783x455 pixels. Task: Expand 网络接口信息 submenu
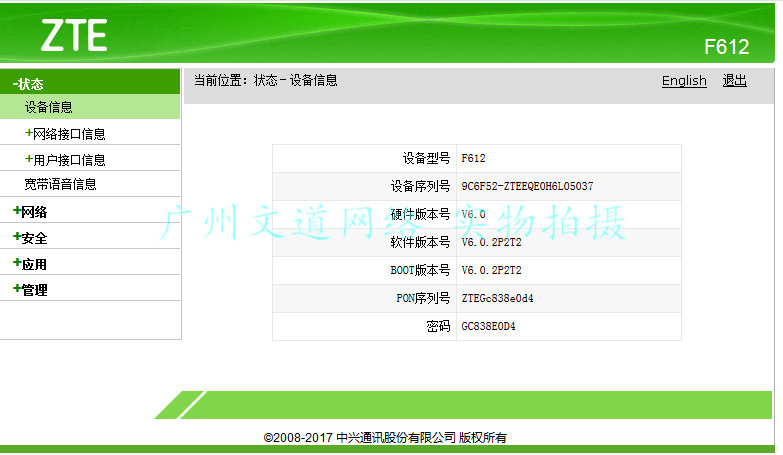pos(65,134)
